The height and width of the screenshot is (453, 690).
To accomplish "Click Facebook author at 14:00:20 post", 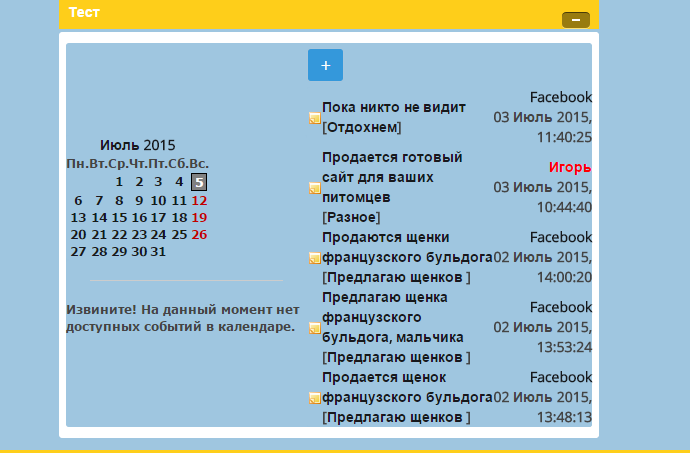I will (x=561, y=237).
